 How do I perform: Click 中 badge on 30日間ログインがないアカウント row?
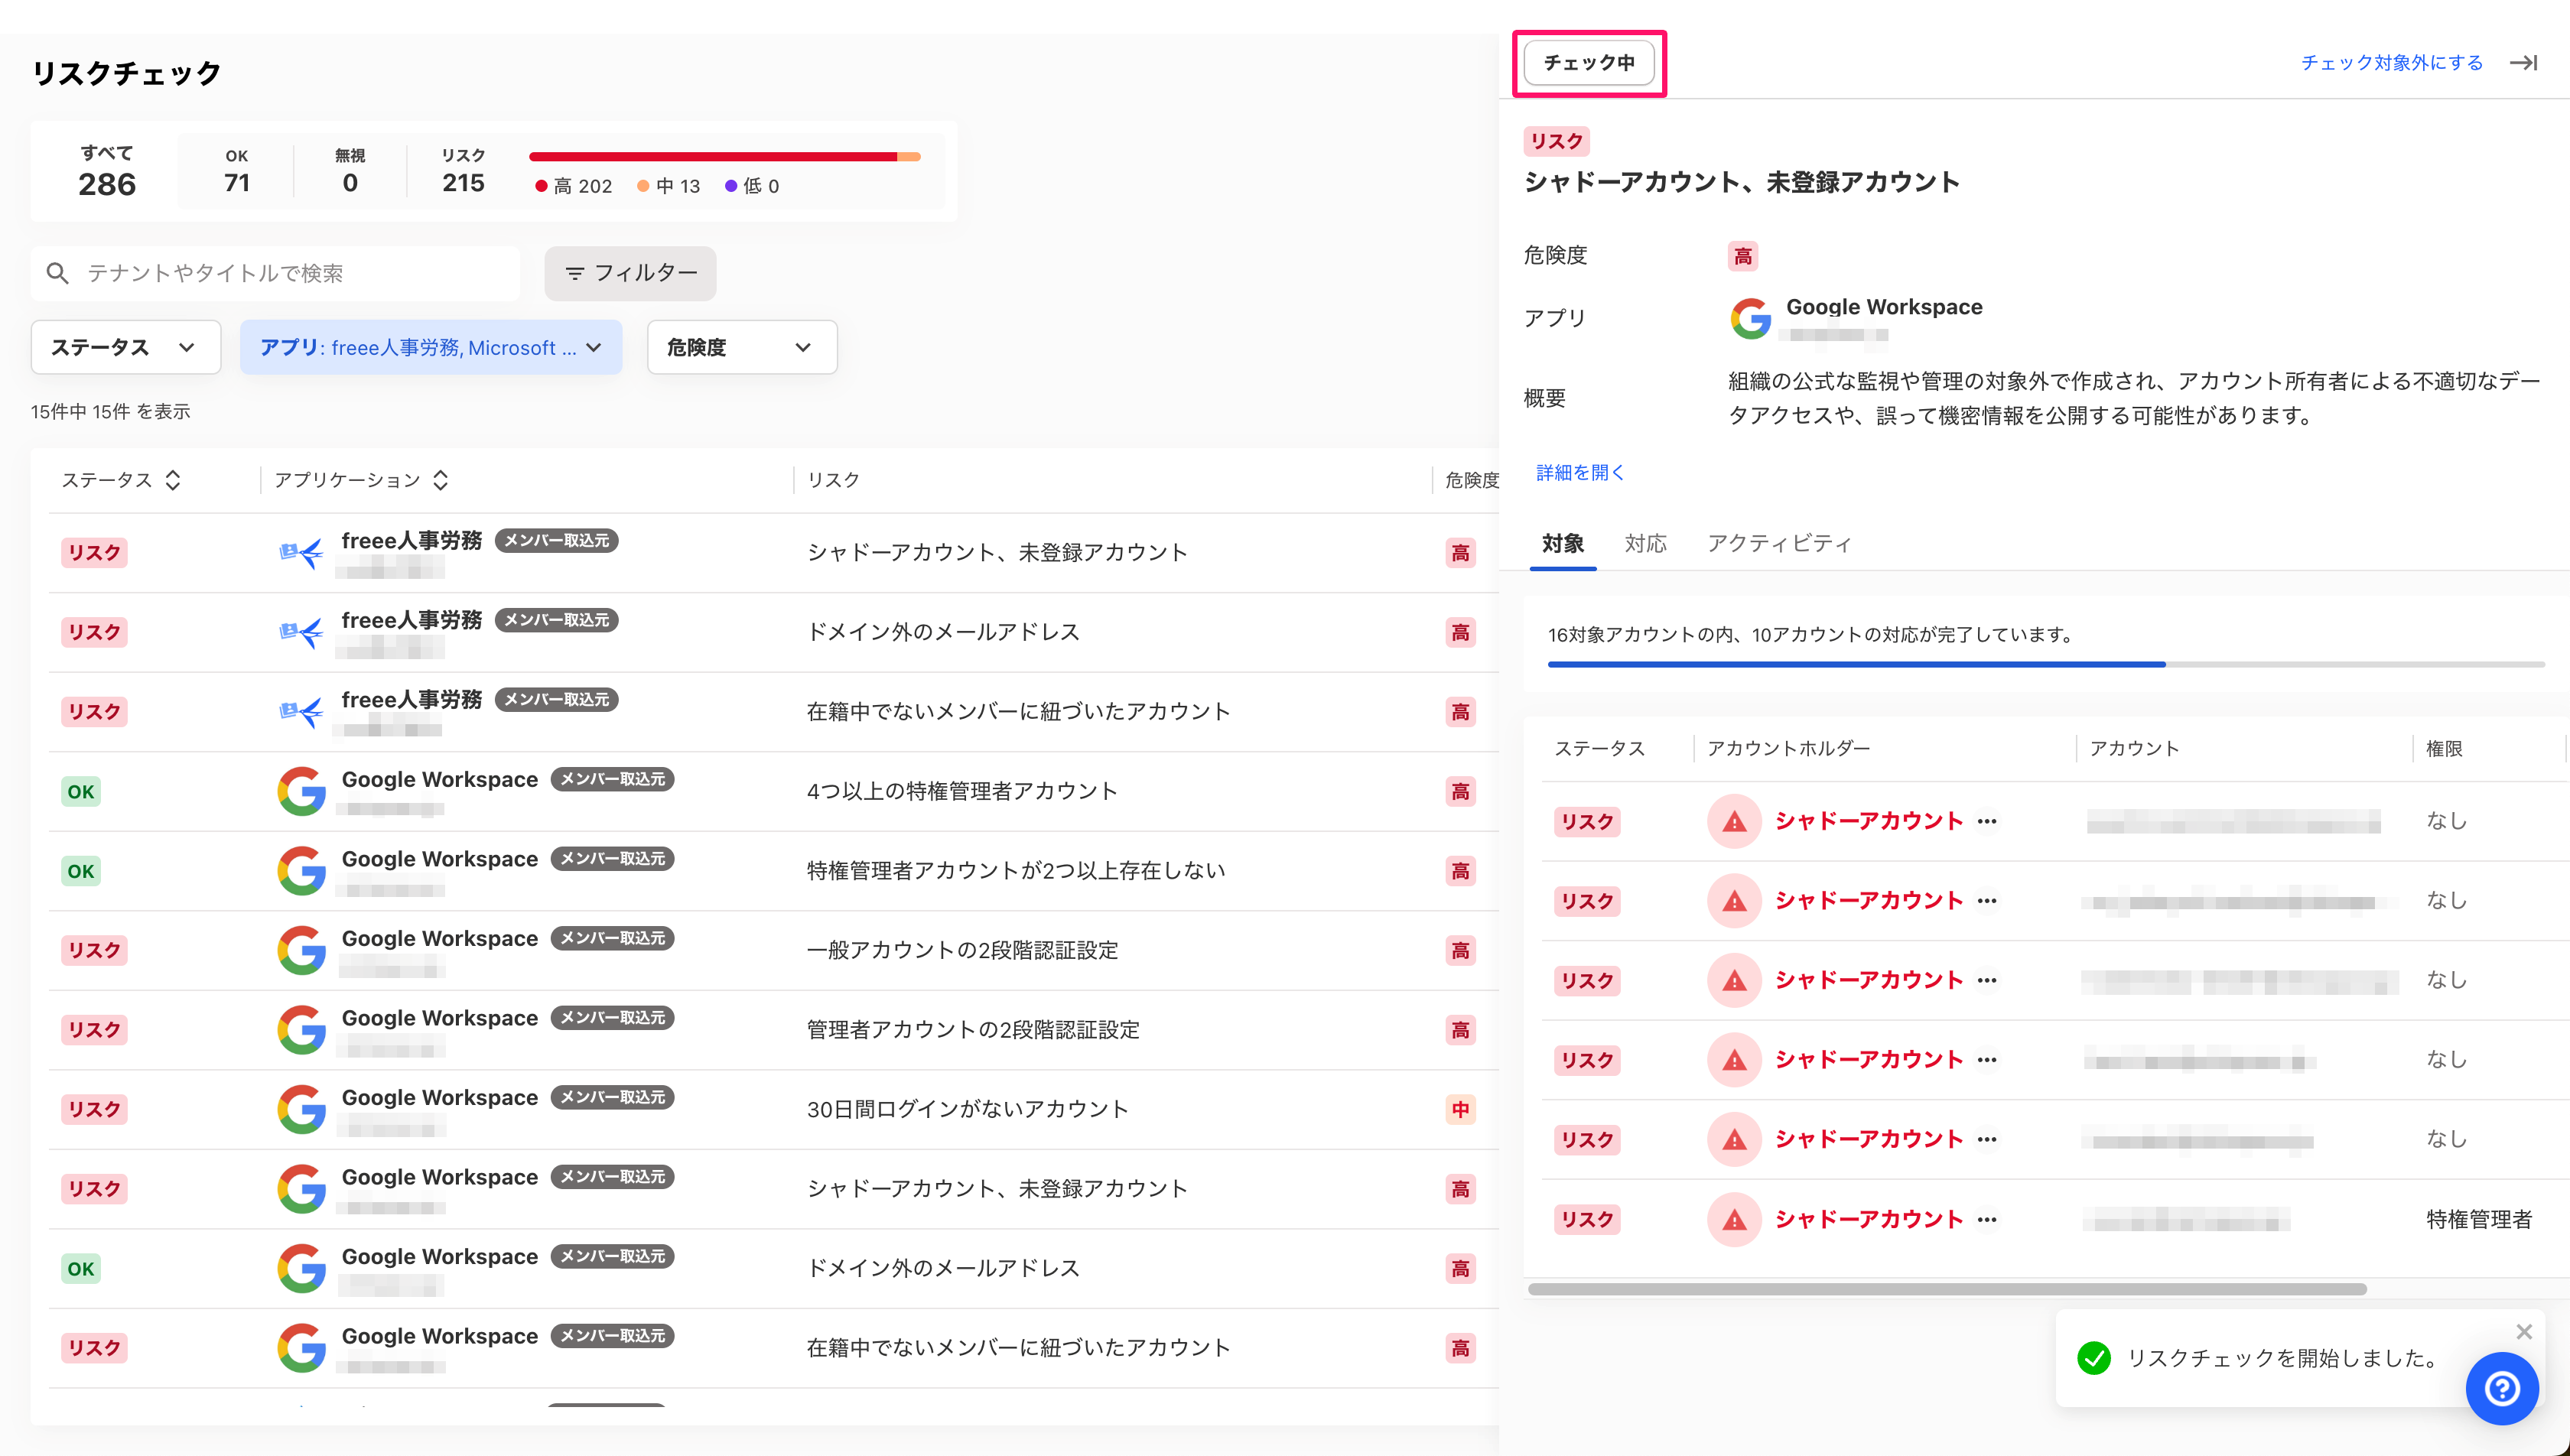(x=1460, y=1109)
